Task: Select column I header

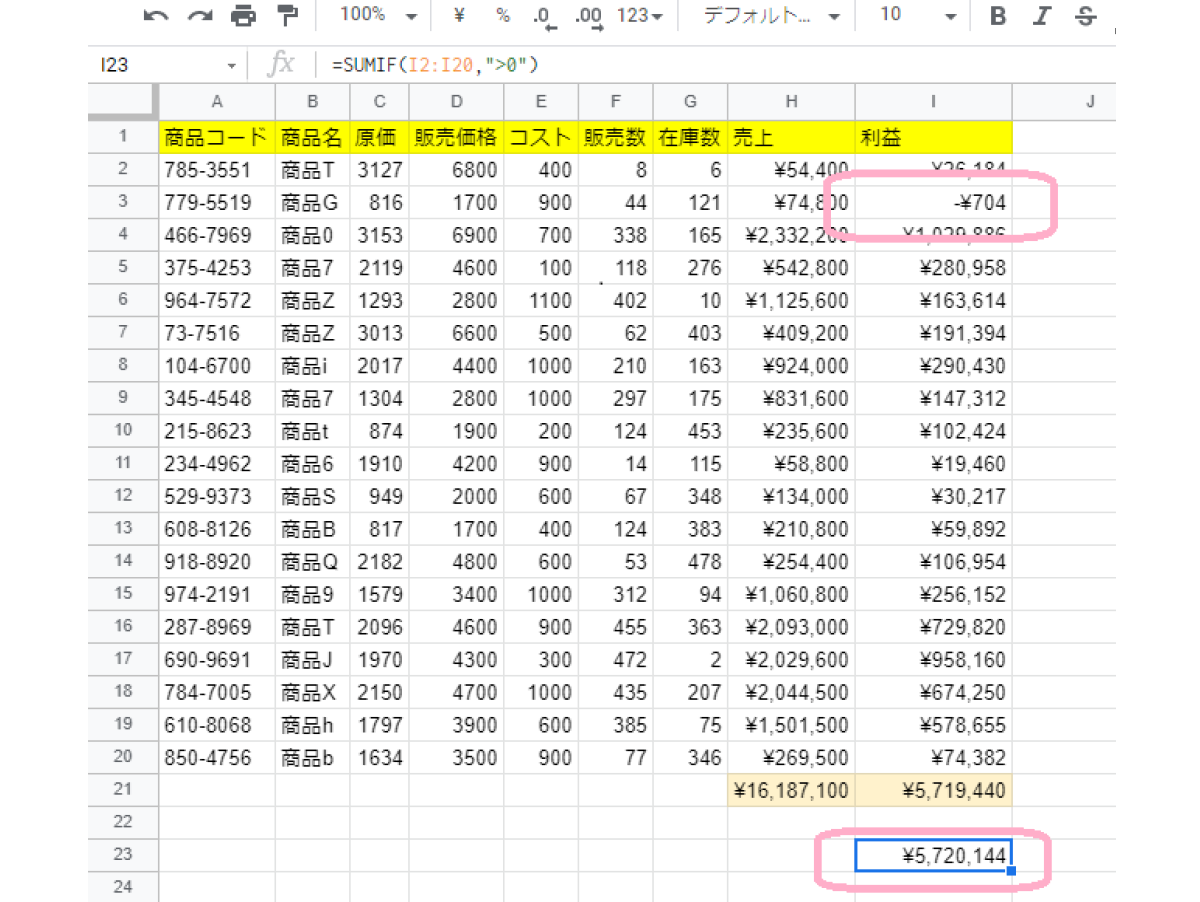Action: coord(933,101)
